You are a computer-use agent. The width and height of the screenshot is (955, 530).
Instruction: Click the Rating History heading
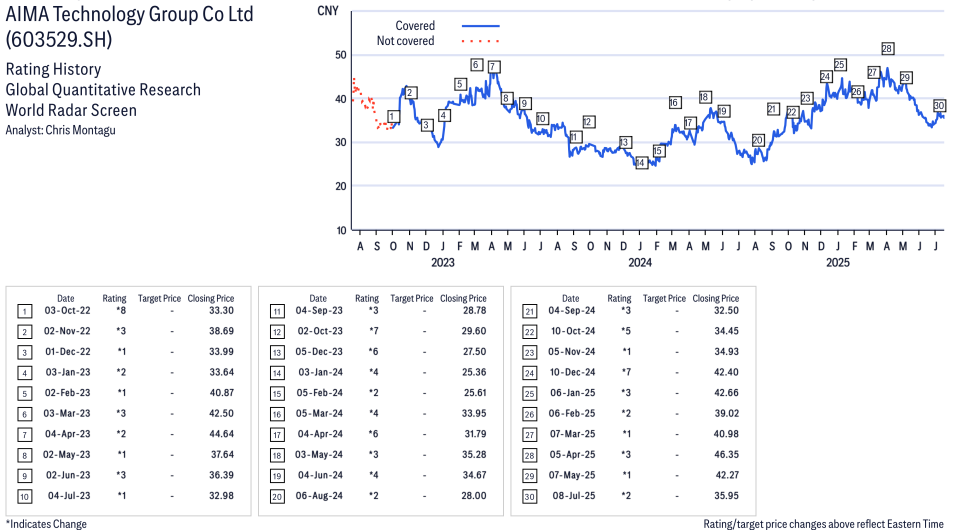coord(54,69)
